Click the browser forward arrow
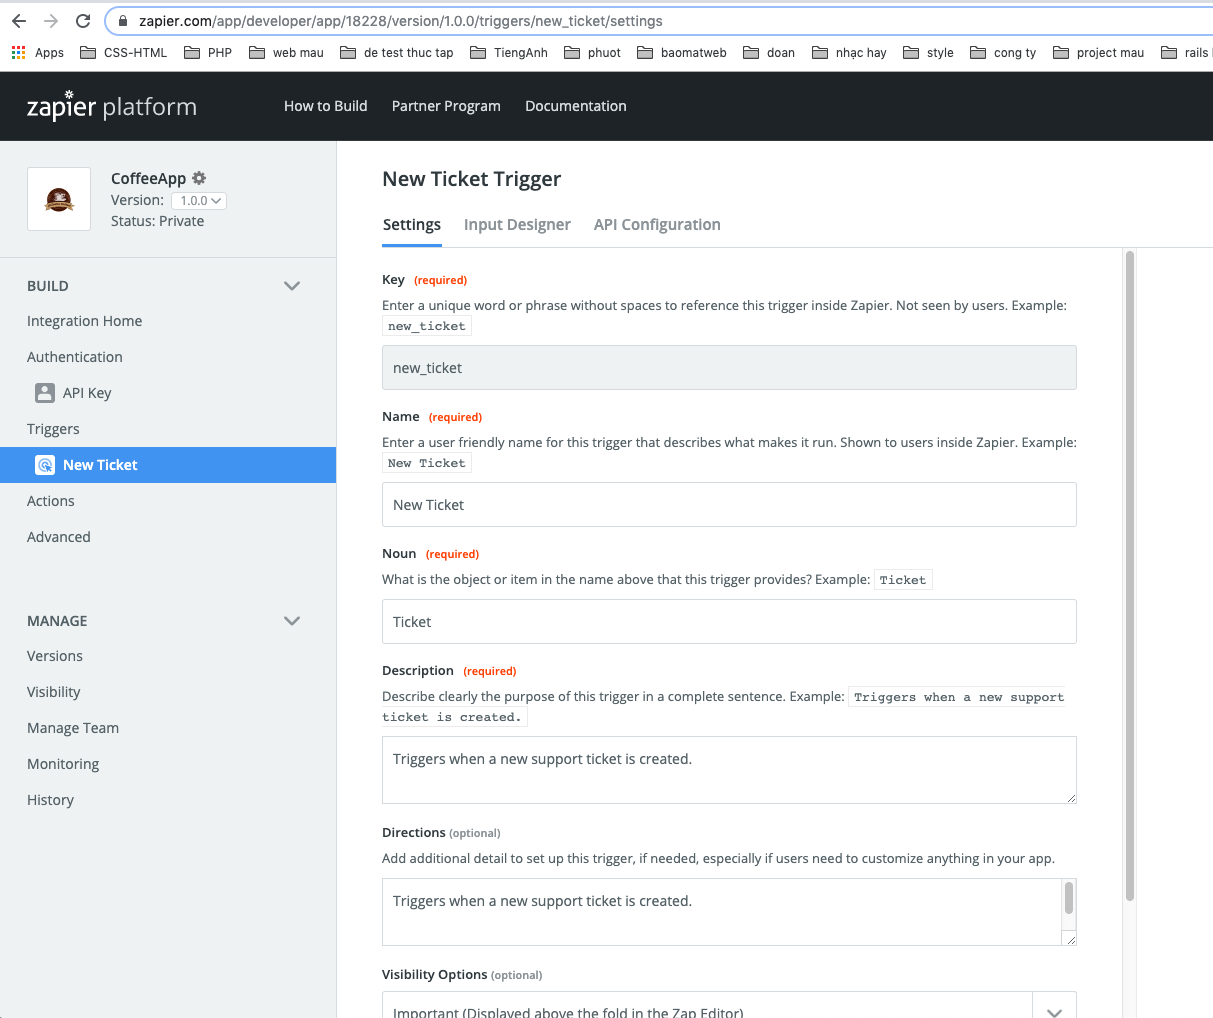Viewport: 1213px width, 1018px height. pyautogui.click(x=51, y=21)
